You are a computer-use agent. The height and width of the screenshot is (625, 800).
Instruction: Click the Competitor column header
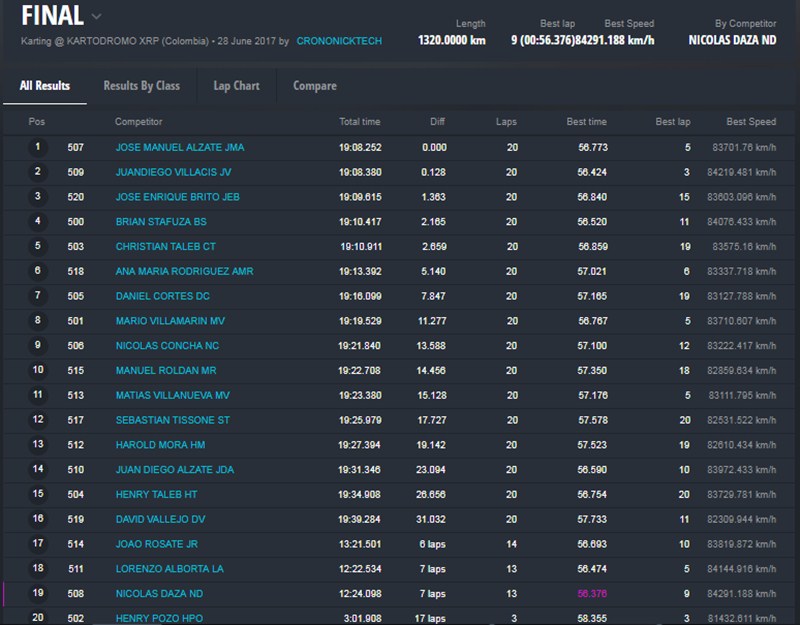coord(138,122)
